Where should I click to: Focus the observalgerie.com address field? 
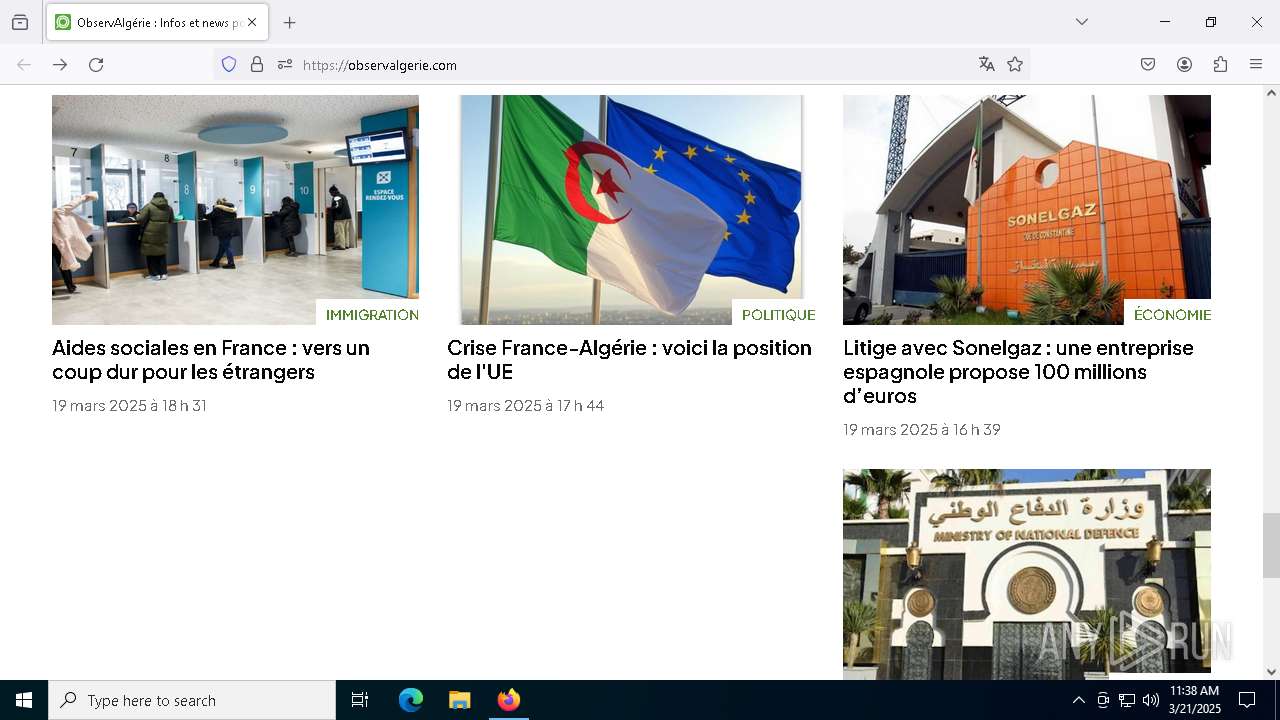point(635,65)
